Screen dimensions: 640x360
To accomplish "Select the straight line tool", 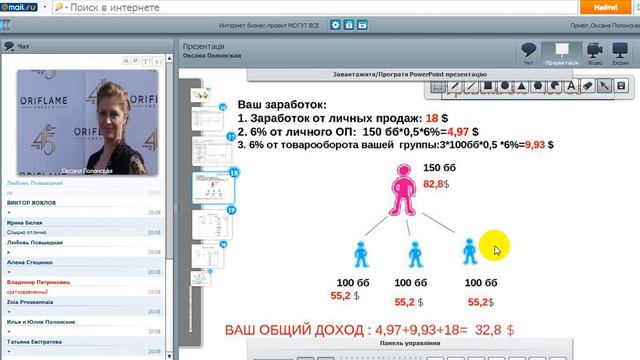I will pos(471,86).
